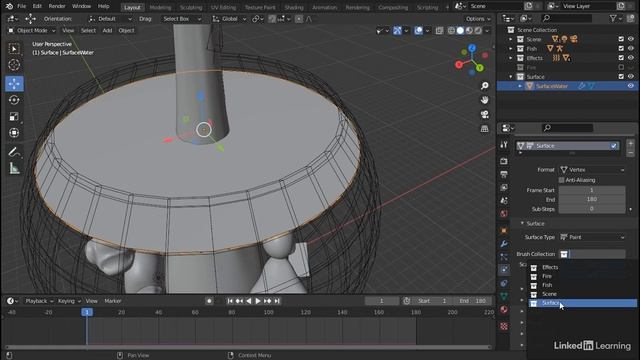Expand the Fish collection in outliner
640x360 pixels.
click(511, 49)
